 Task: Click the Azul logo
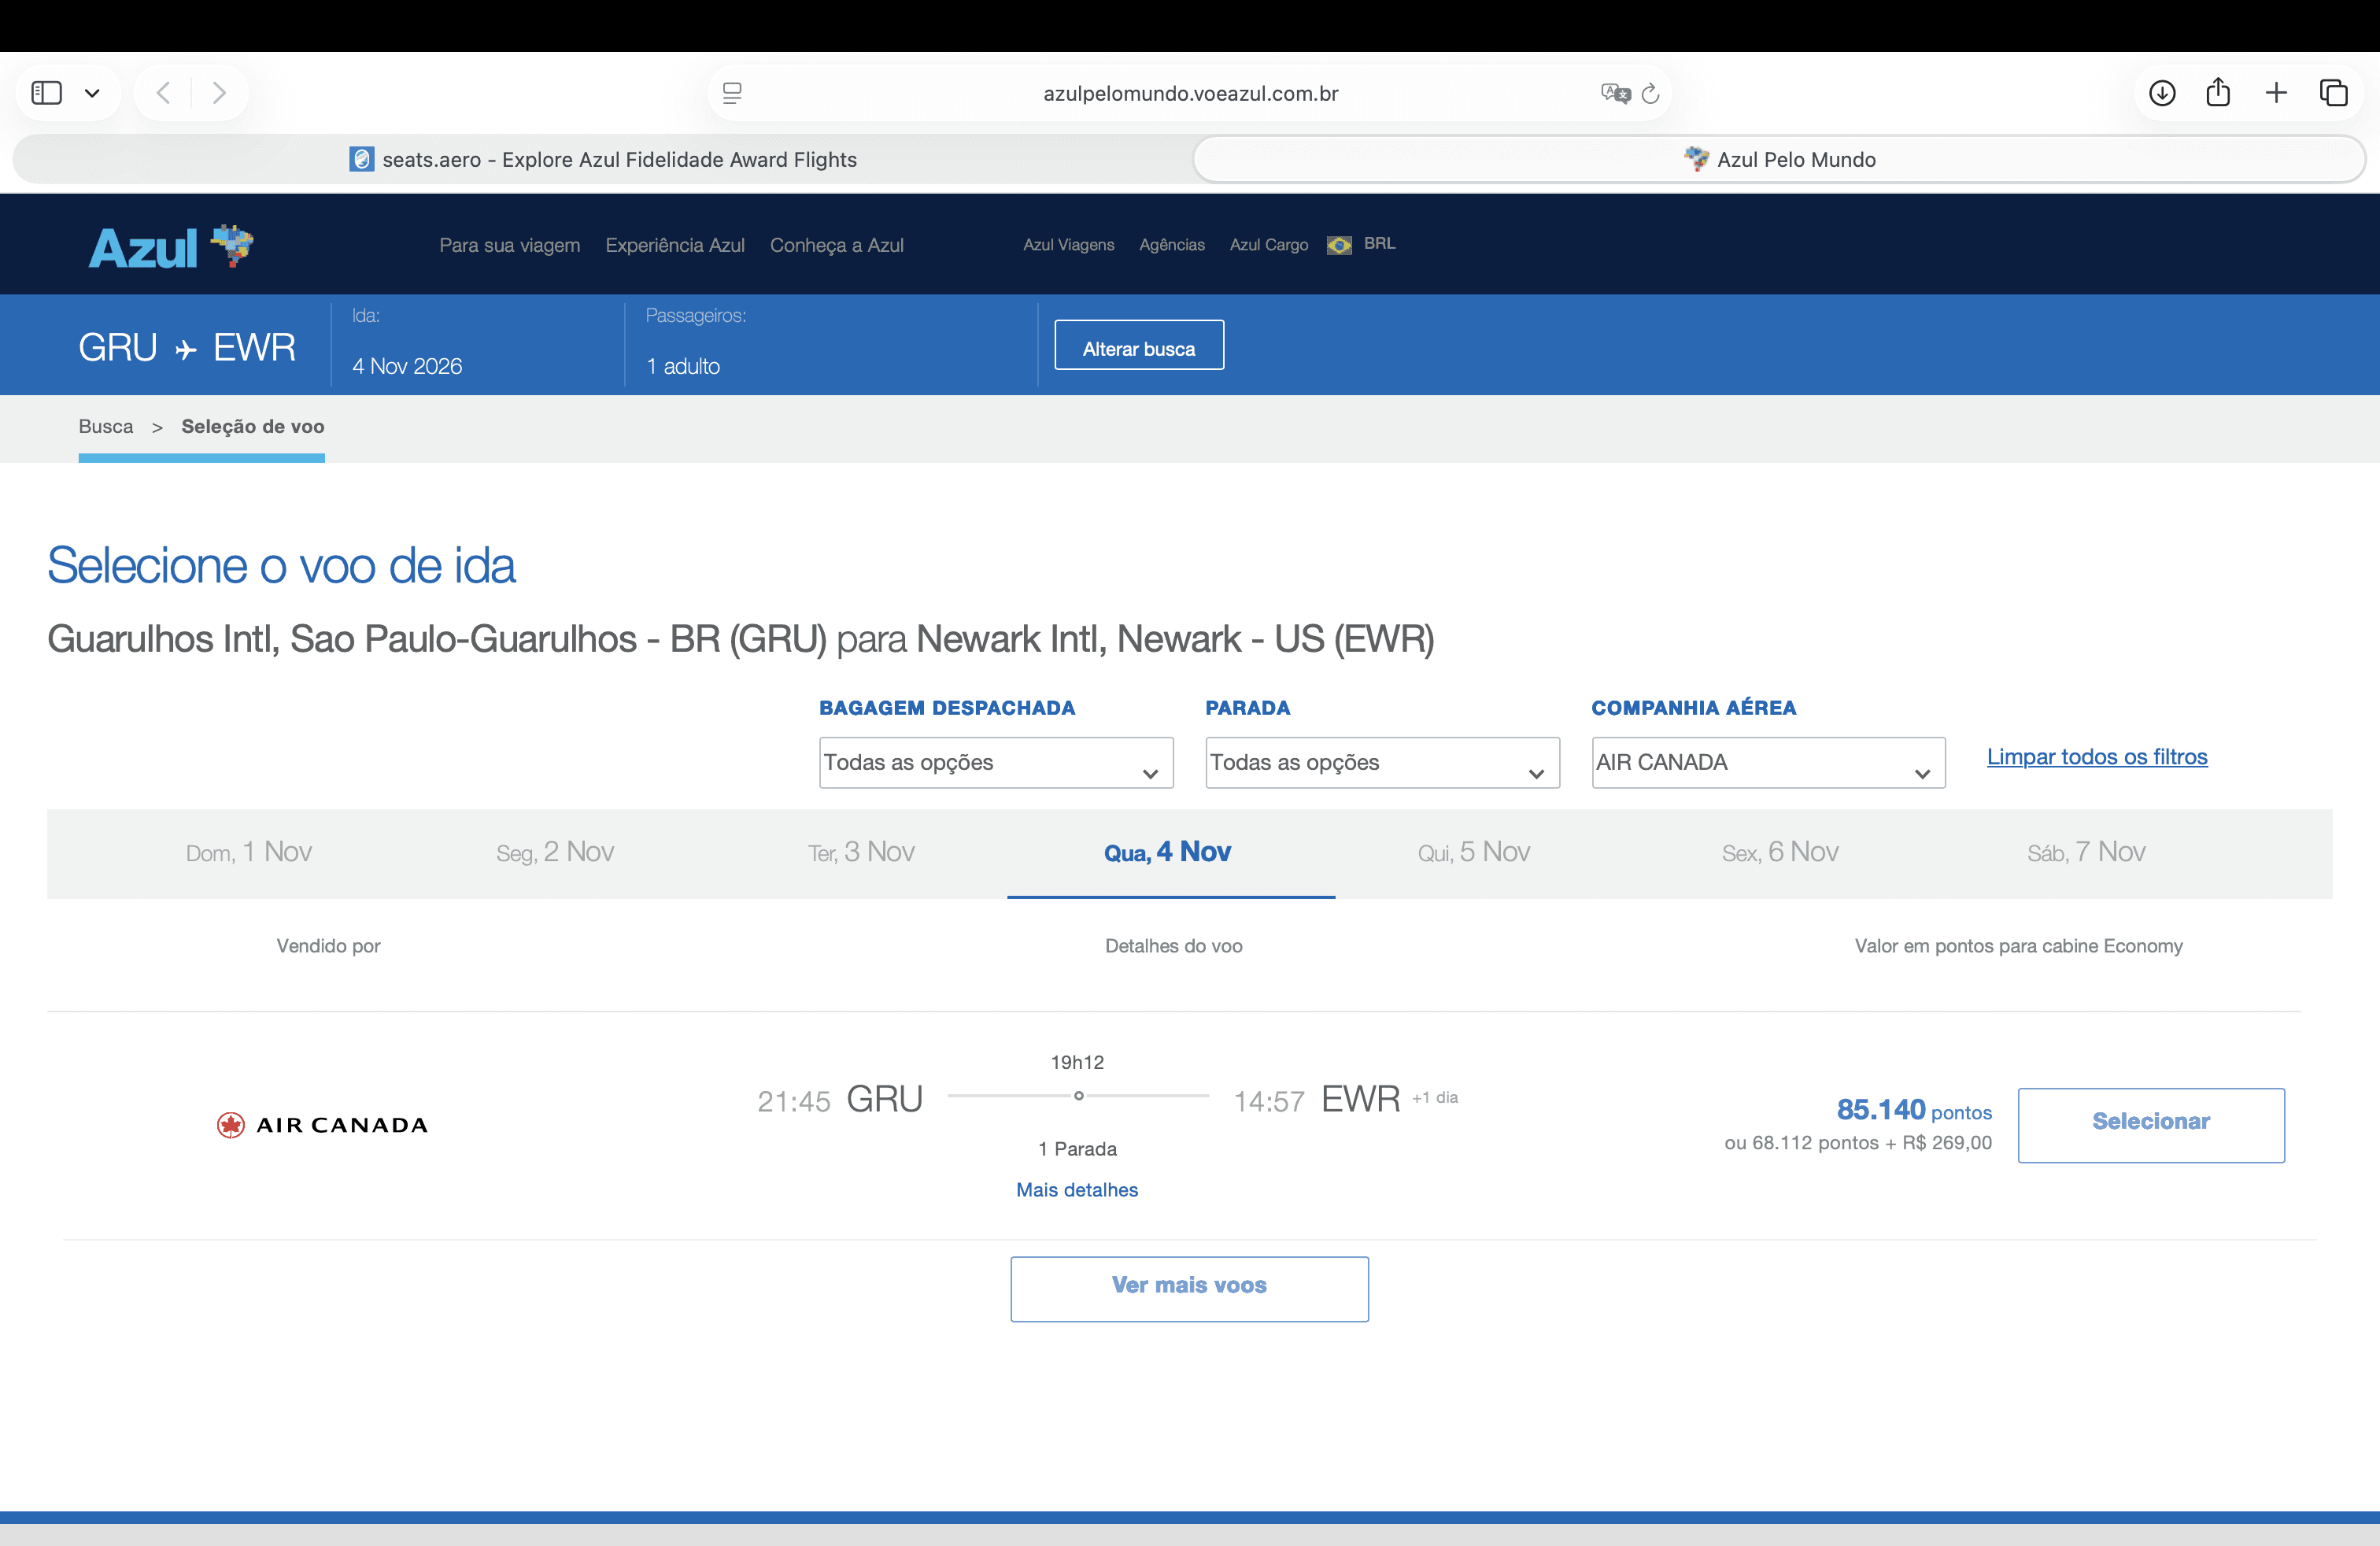170,246
